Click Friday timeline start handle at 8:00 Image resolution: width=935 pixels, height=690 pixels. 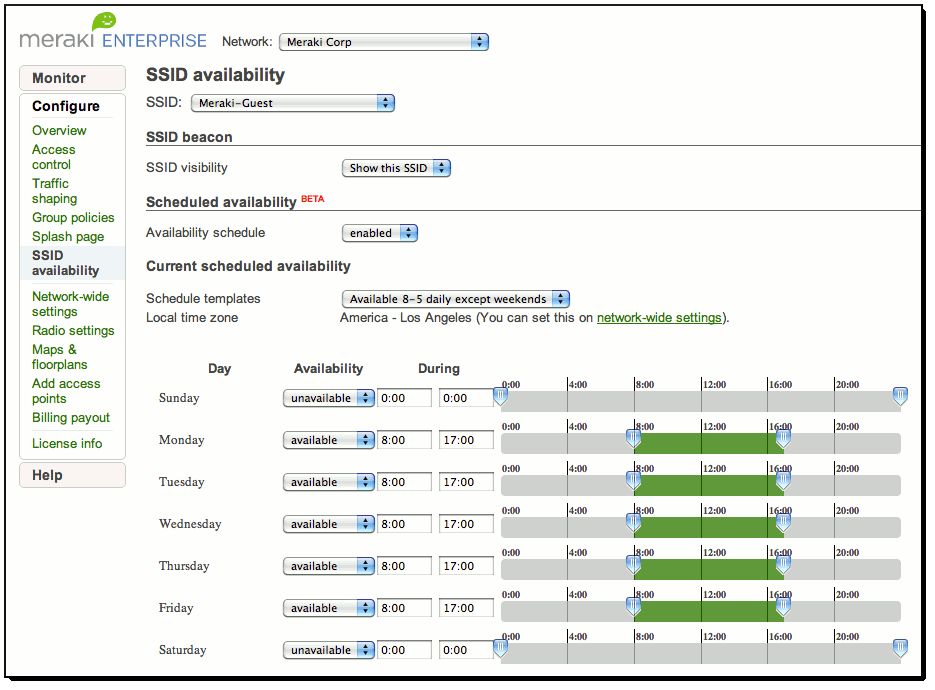coord(634,607)
